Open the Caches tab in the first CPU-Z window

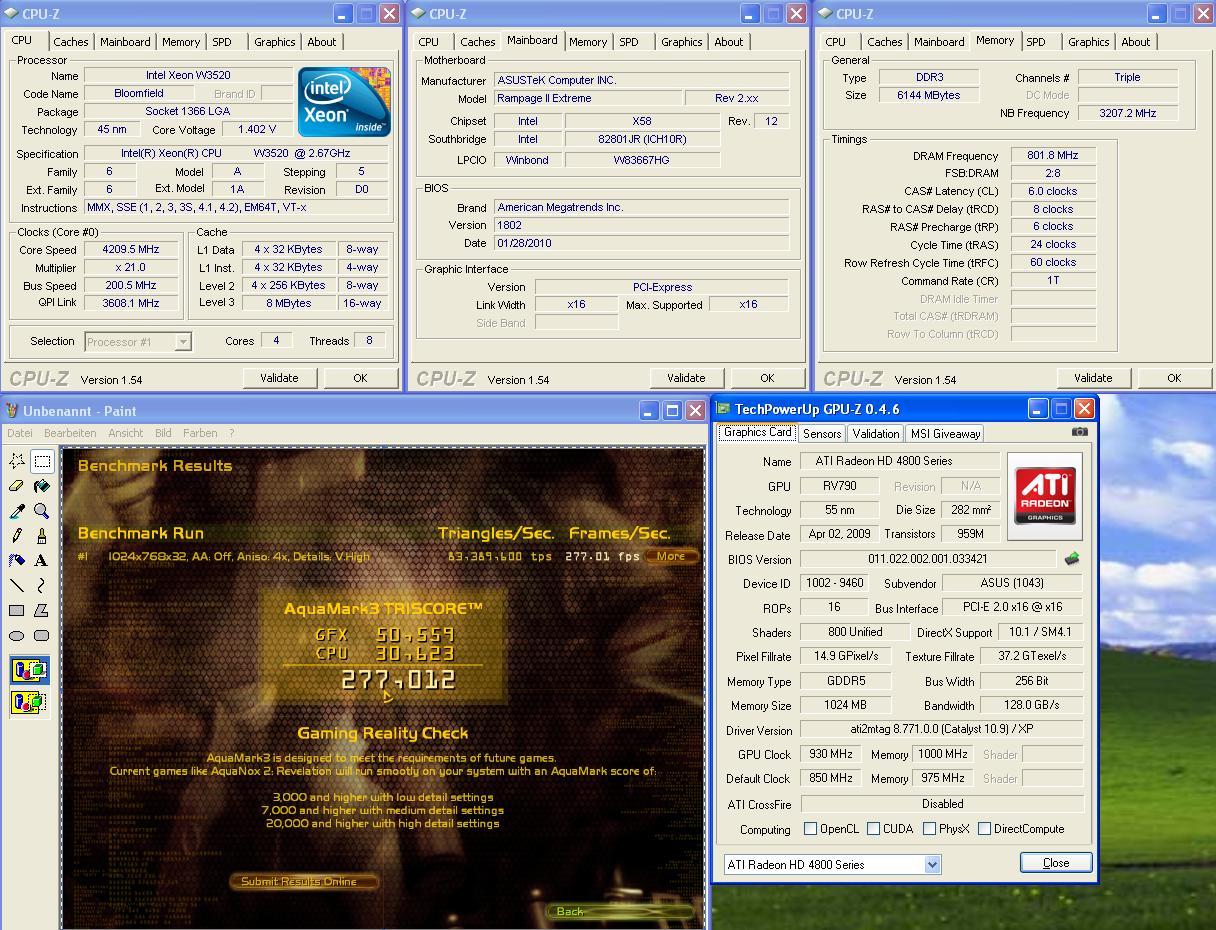point(71,42)
